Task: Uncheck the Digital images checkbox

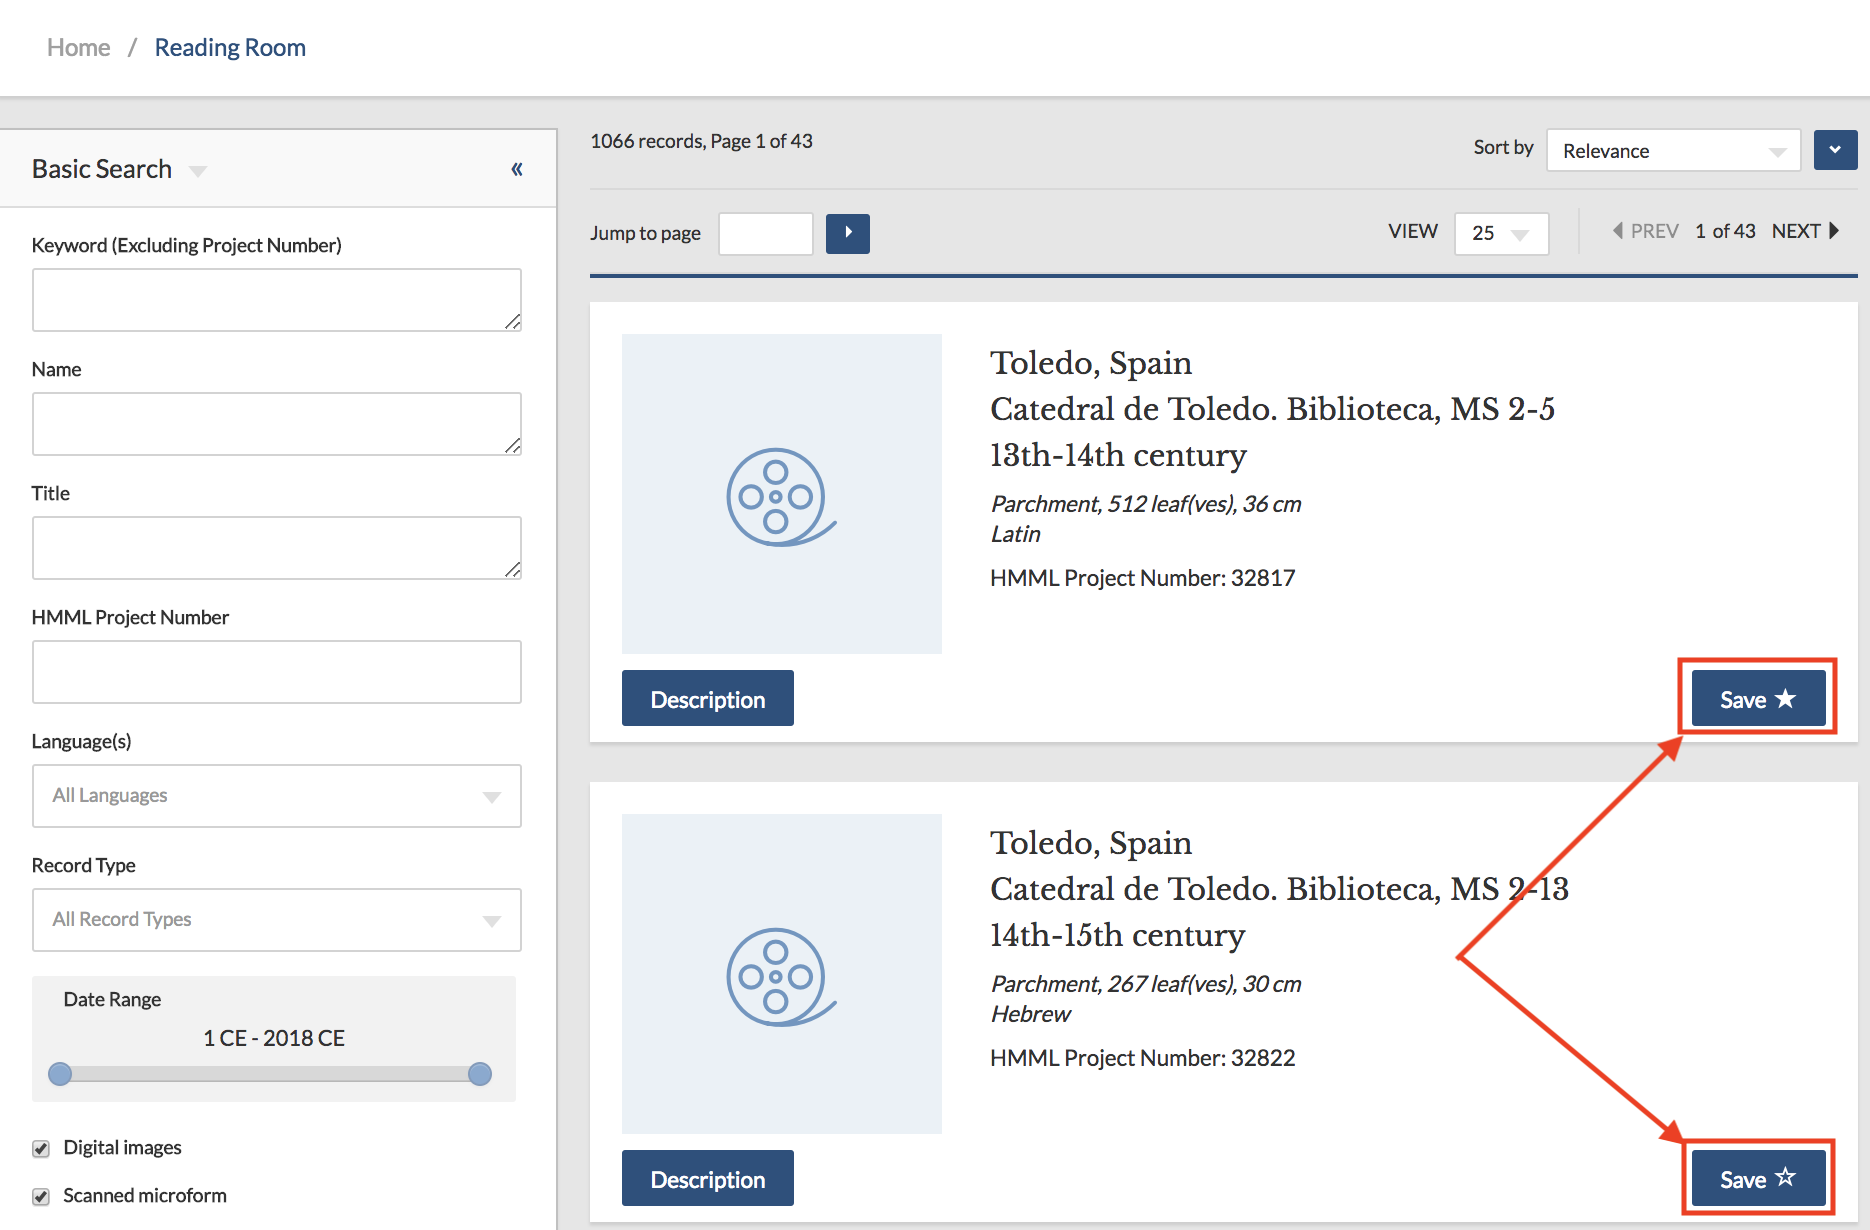Action: click(x=41, y=1148)
